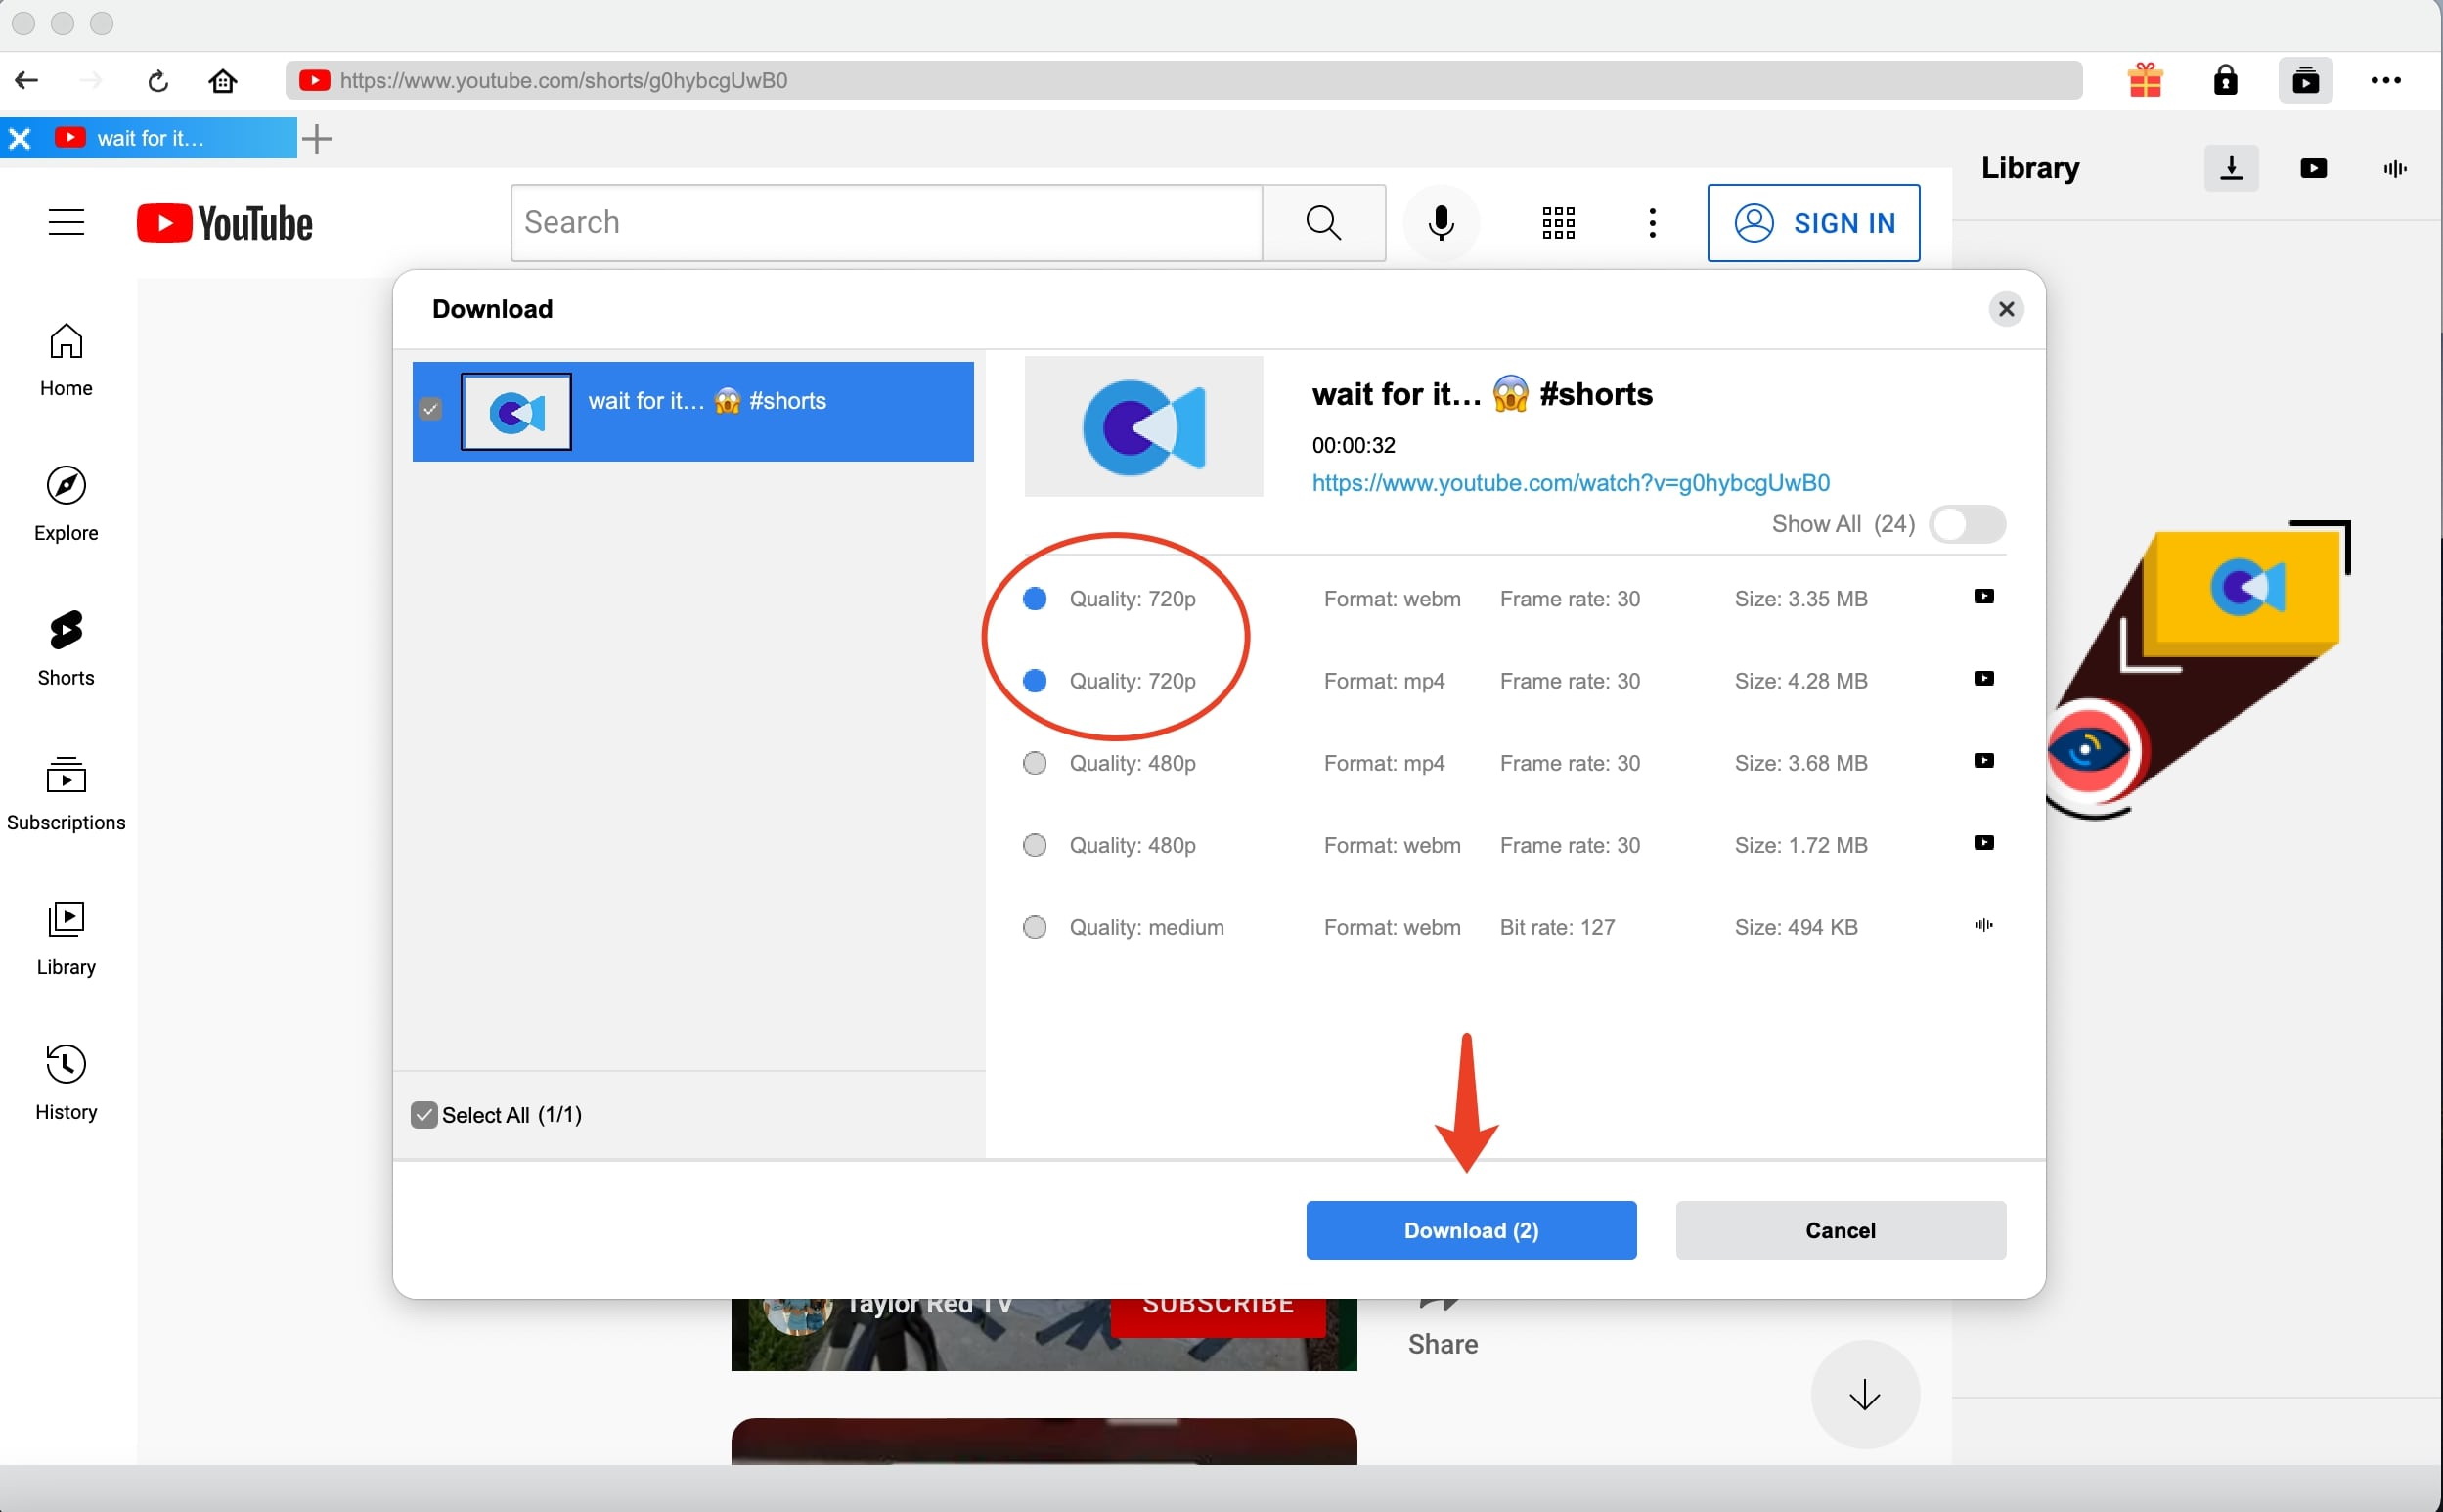Expand YouTube hamburger guide menu
This screenshot has width=2443, height=1512.
66,222
